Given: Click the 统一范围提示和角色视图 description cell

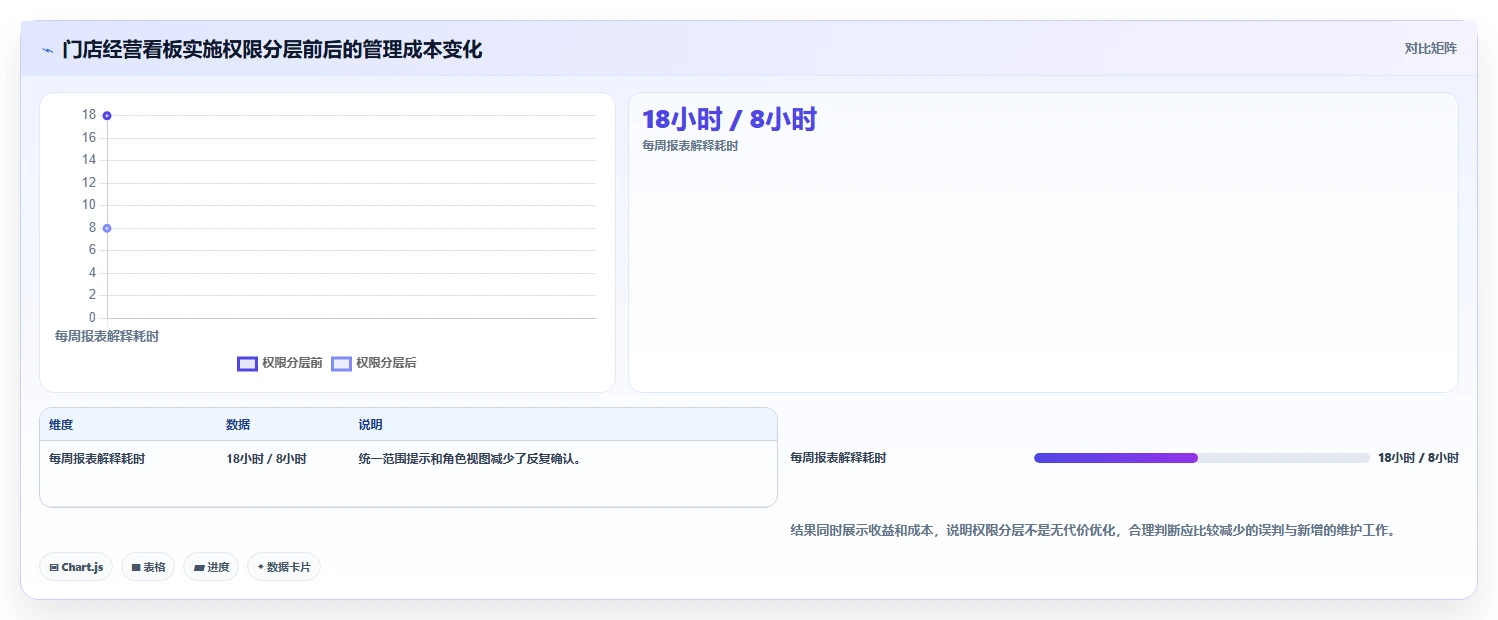Looking at the screenshot, I should (x=470, y=459).
